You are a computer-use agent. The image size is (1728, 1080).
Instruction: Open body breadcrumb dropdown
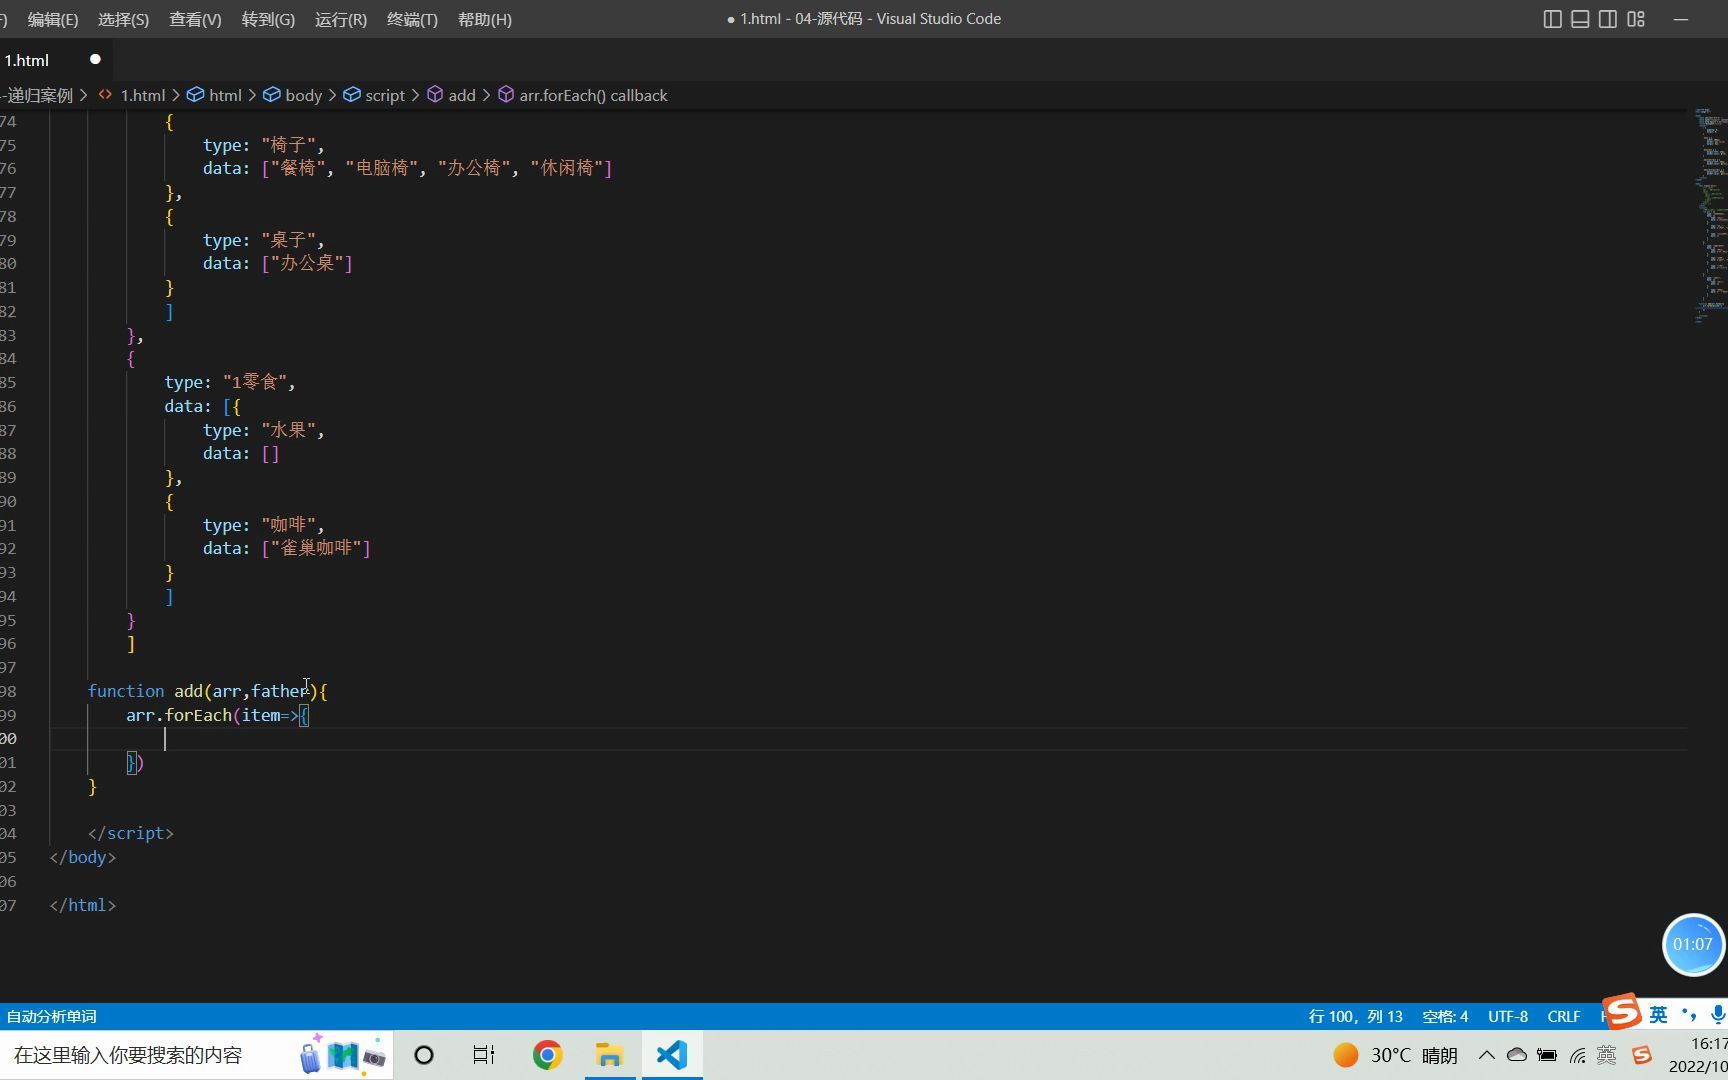pos(303,95)
